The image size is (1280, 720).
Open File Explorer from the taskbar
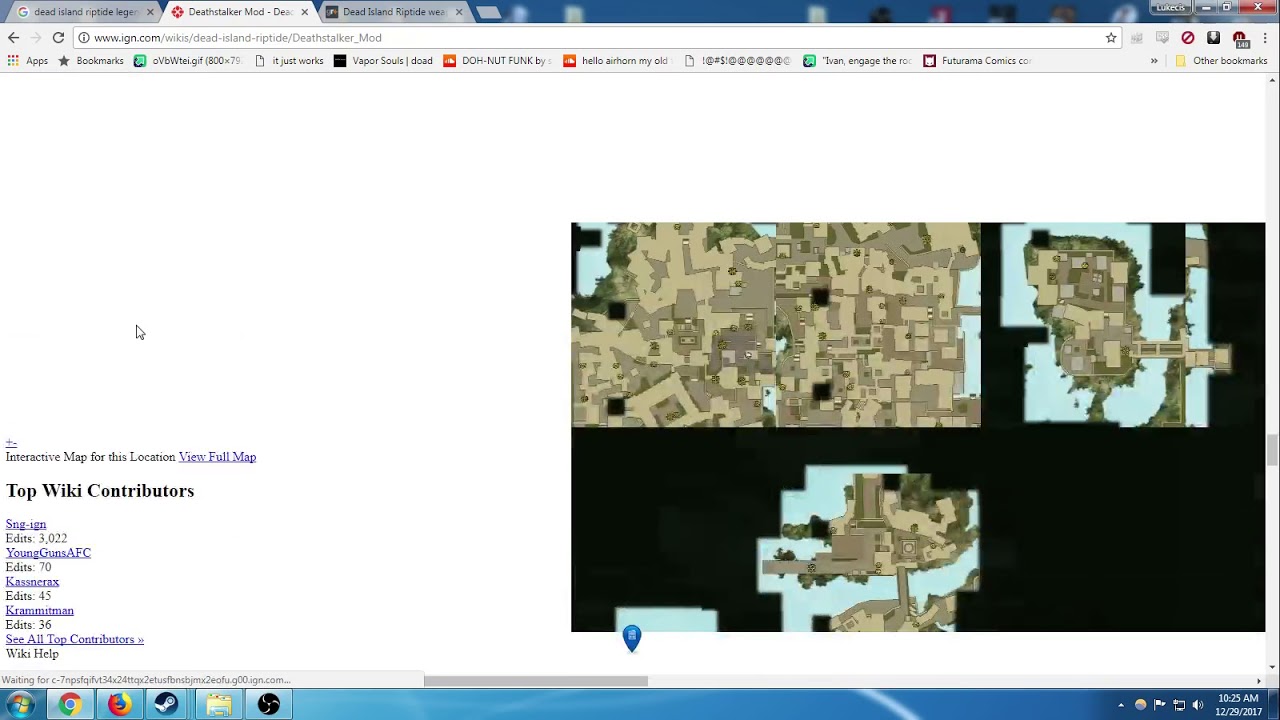click(x=219, y=705)
